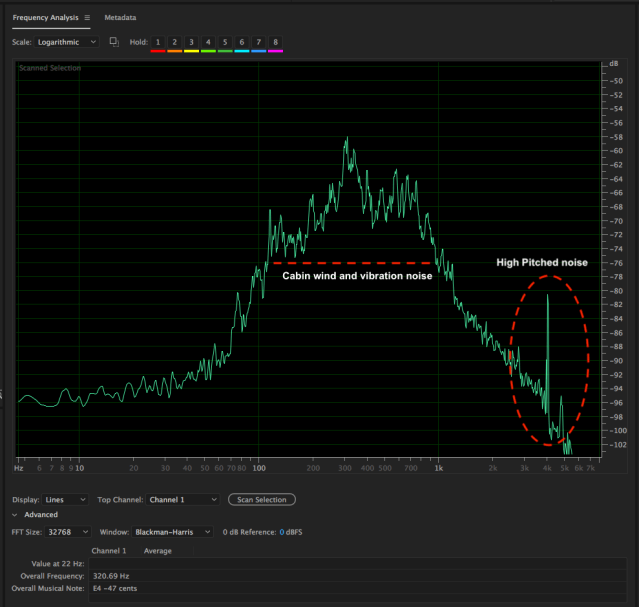Enable Hold 8 magenta button
The height and width of the screenshot is (607, 639).
coord(276,43)
